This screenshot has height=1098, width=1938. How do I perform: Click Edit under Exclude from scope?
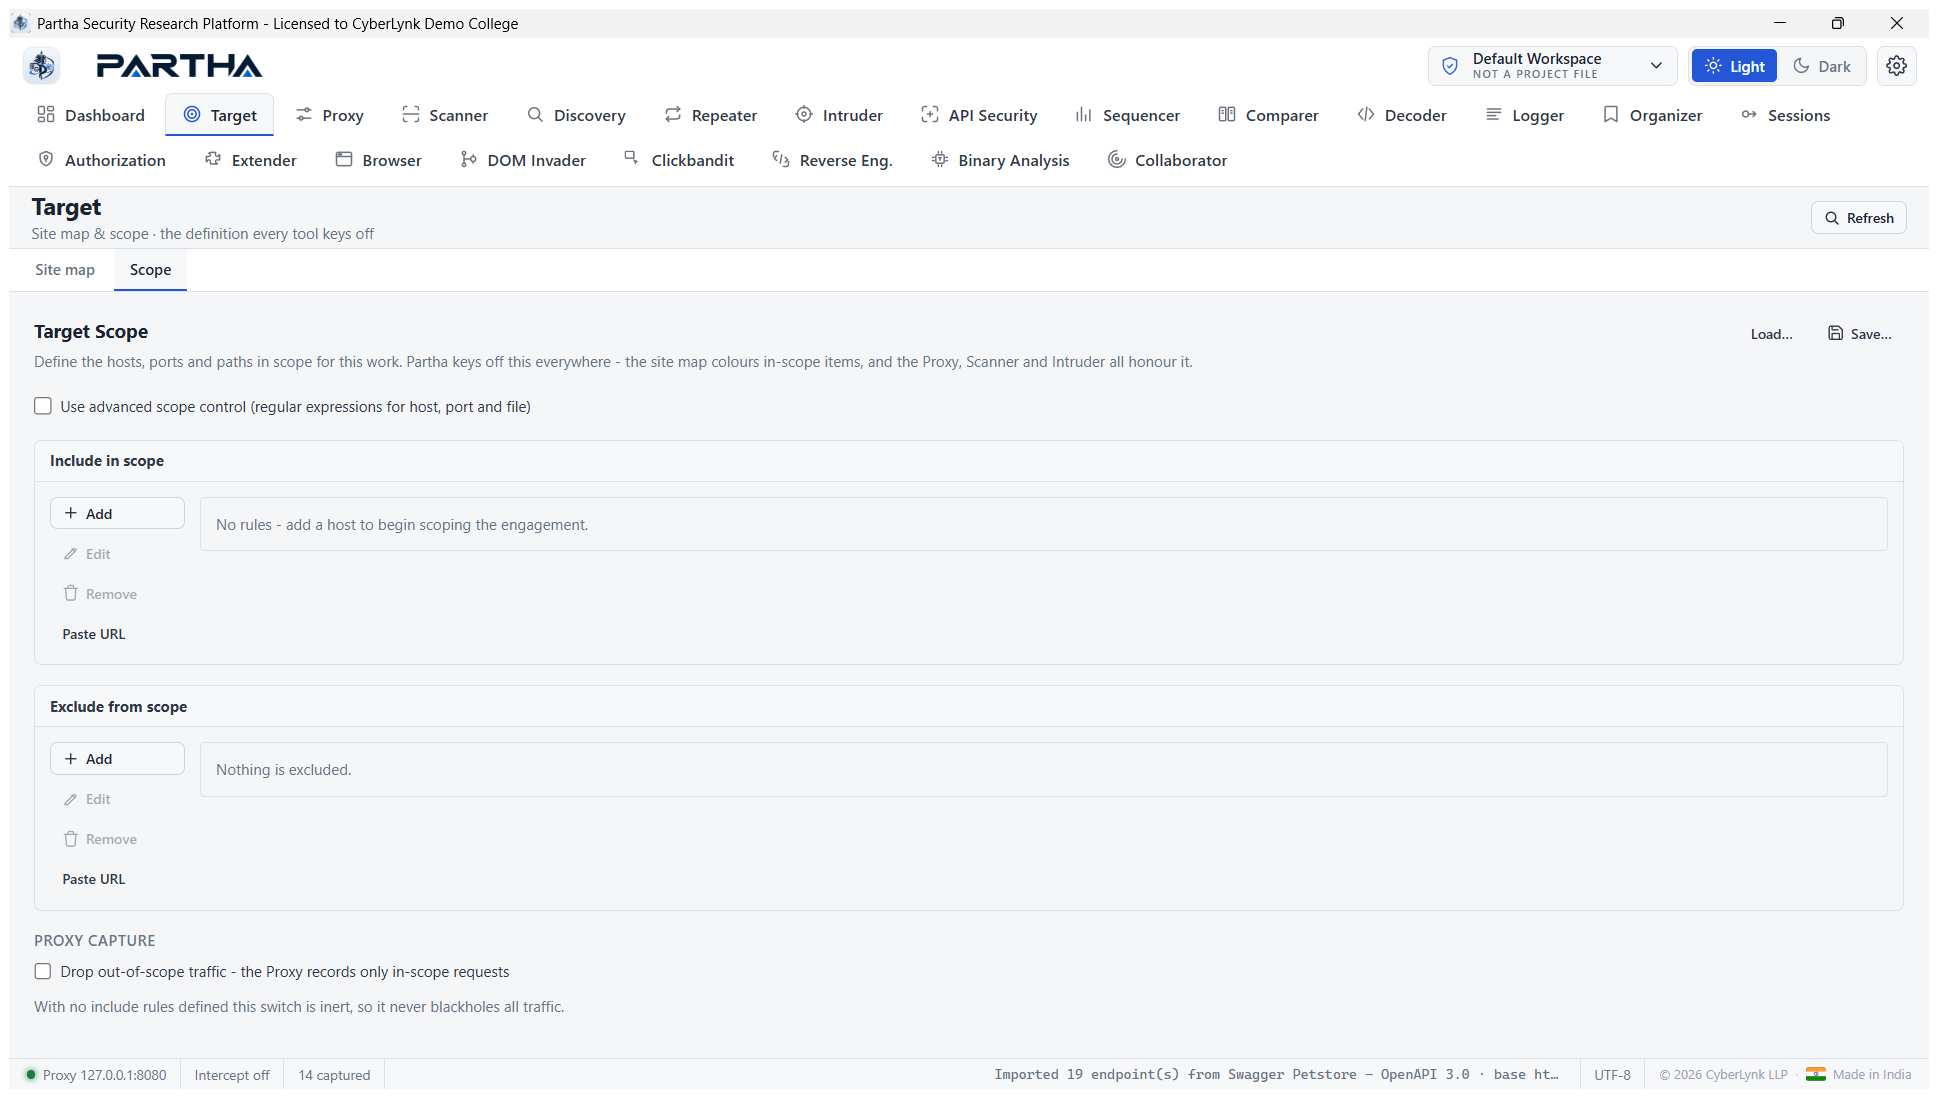click(87, 799)
